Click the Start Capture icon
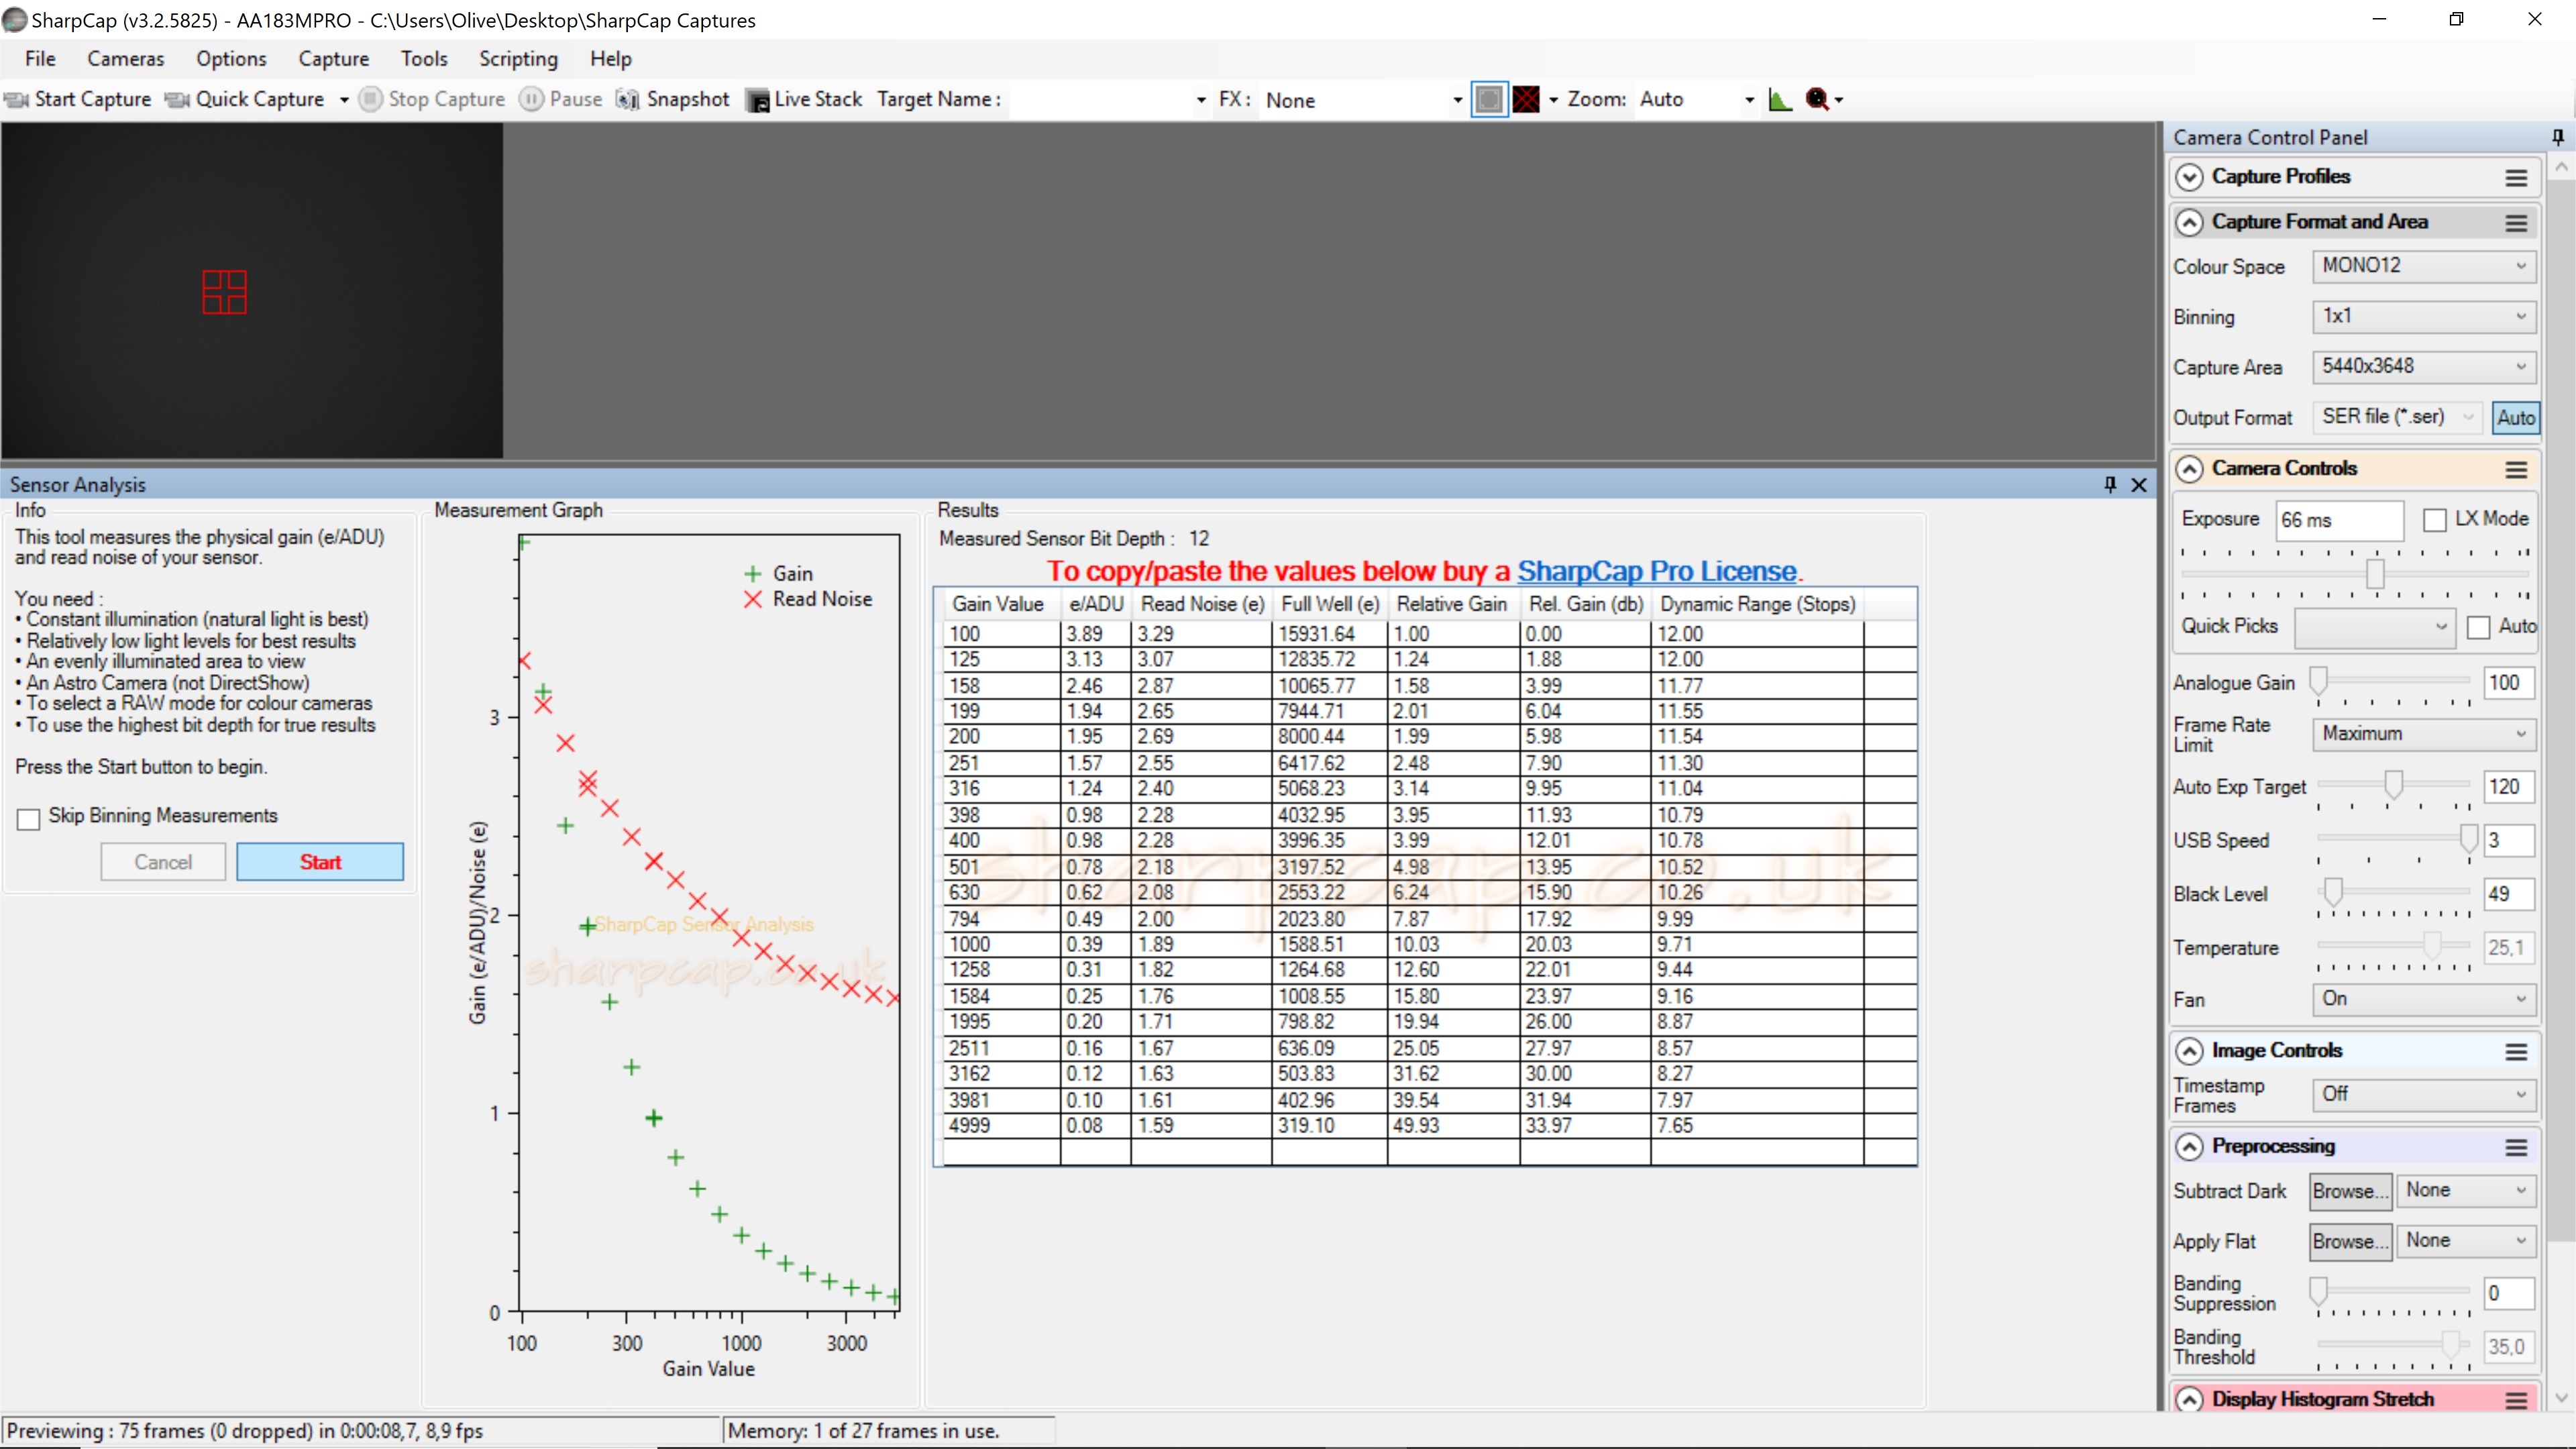The width and height of the screenshot is (2576, 1449). (16, 99)
